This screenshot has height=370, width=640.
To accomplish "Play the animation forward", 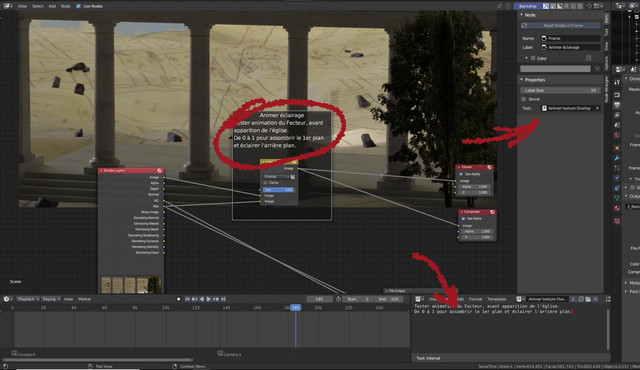I will tap(209, 299).
